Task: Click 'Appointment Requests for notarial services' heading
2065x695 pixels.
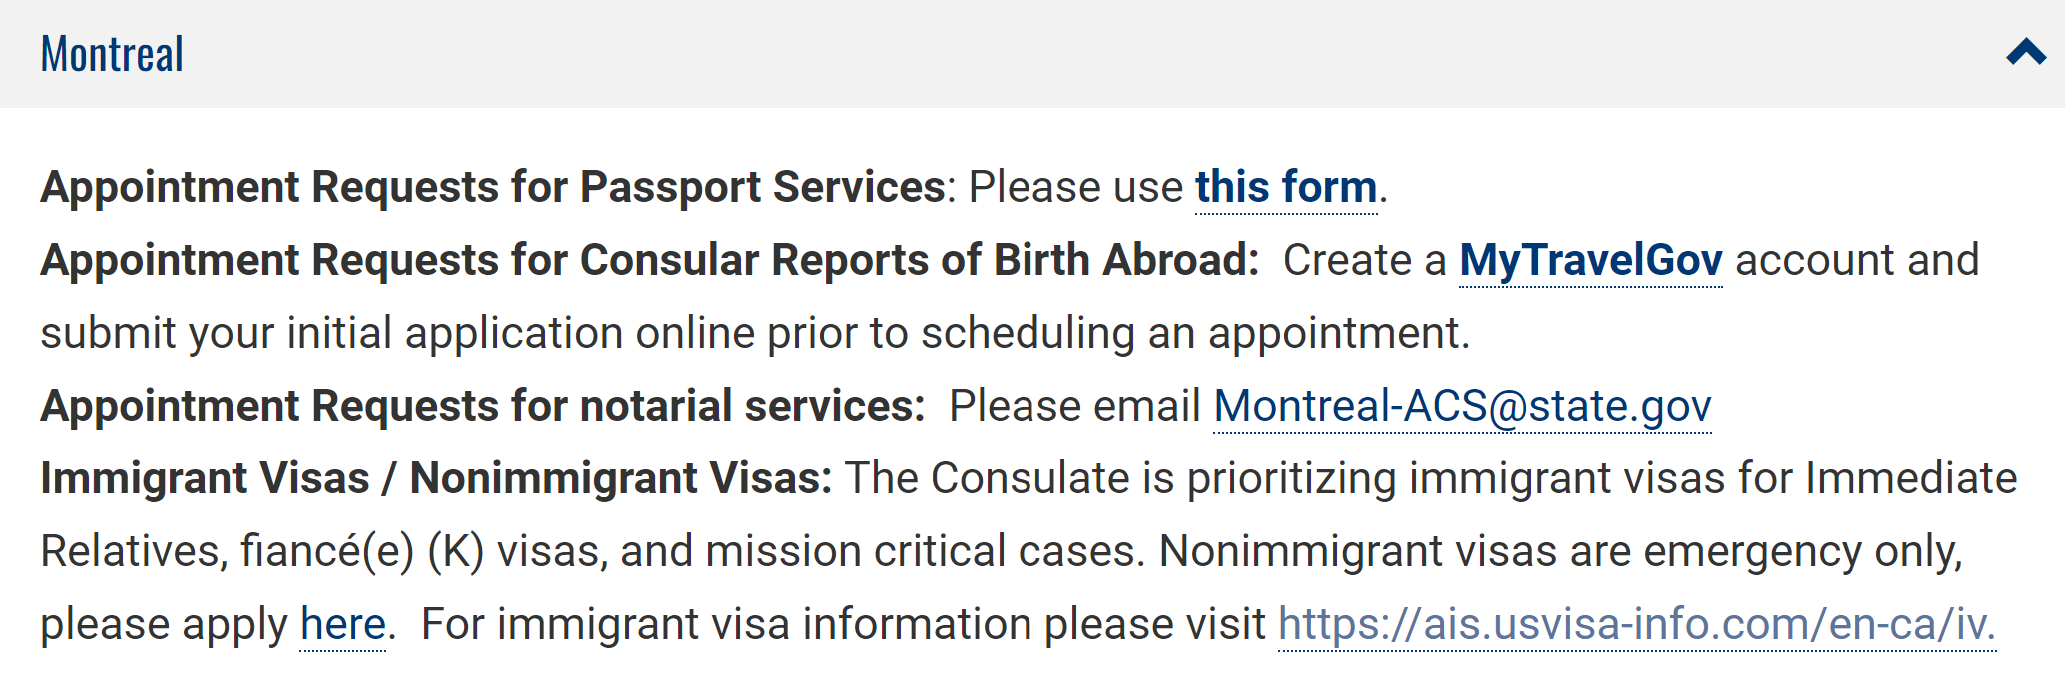Action: tap(482, 406)
